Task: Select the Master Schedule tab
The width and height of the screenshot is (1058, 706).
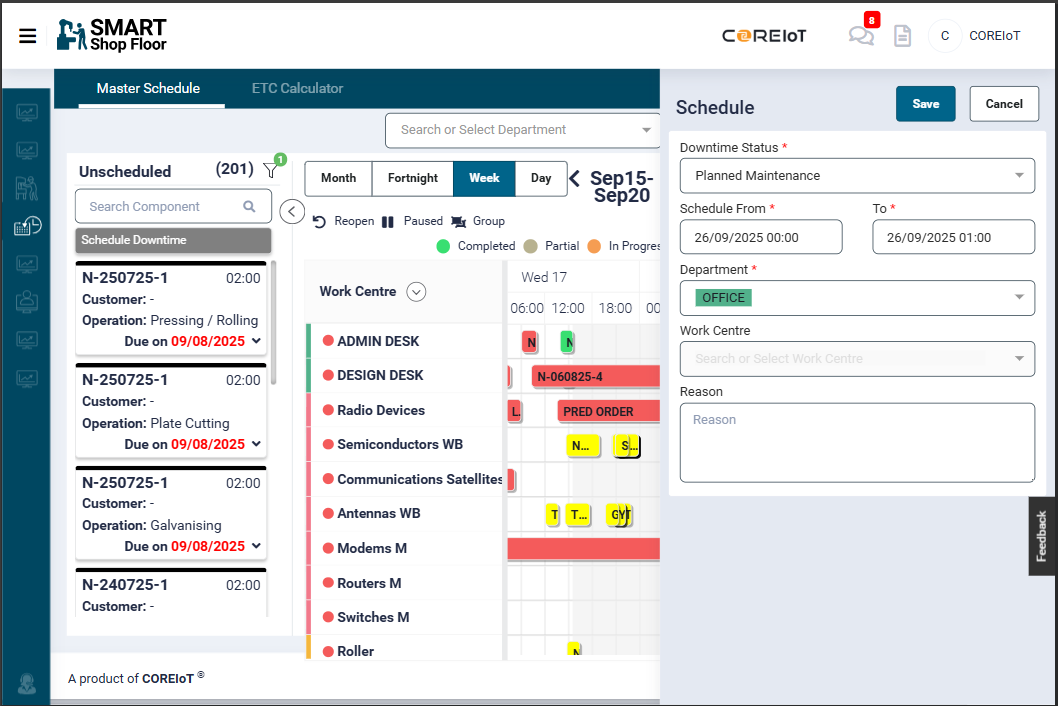Action: (148, 89)
